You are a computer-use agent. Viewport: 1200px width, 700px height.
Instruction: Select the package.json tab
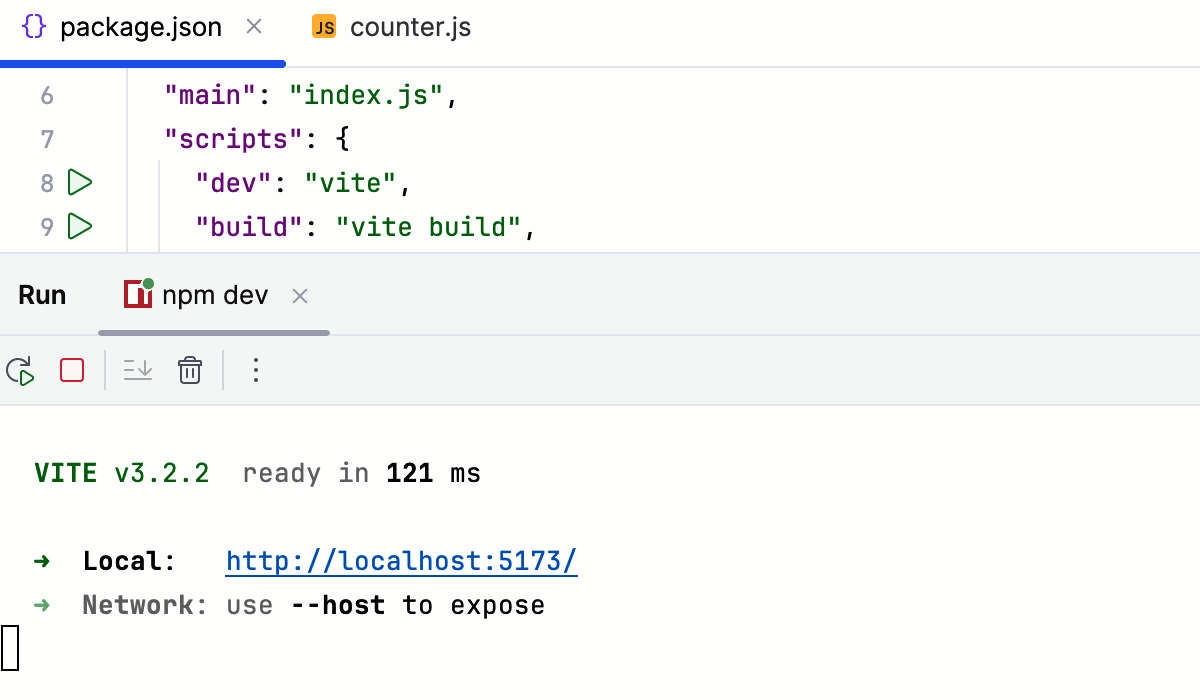[140, 27]
